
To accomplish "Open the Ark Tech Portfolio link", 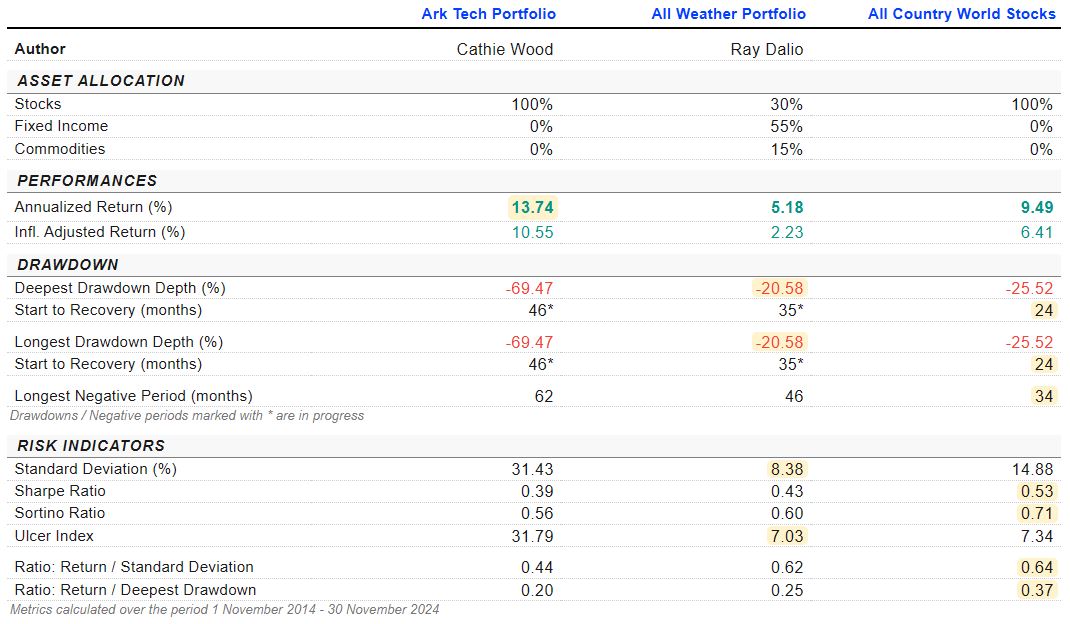I will (489, 14).
